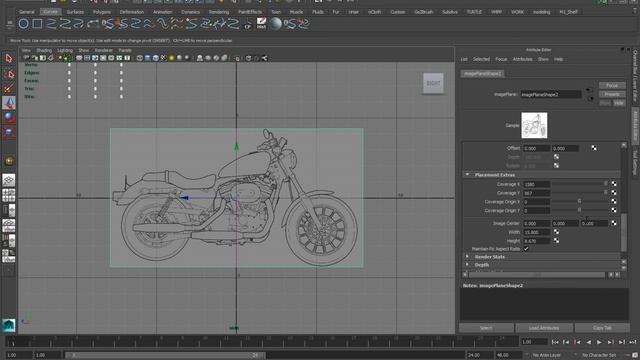Image resolution: width=640 pixels, height=360 pixels.
Task: Expand the Render Stats section
Action: coord(468,257)
